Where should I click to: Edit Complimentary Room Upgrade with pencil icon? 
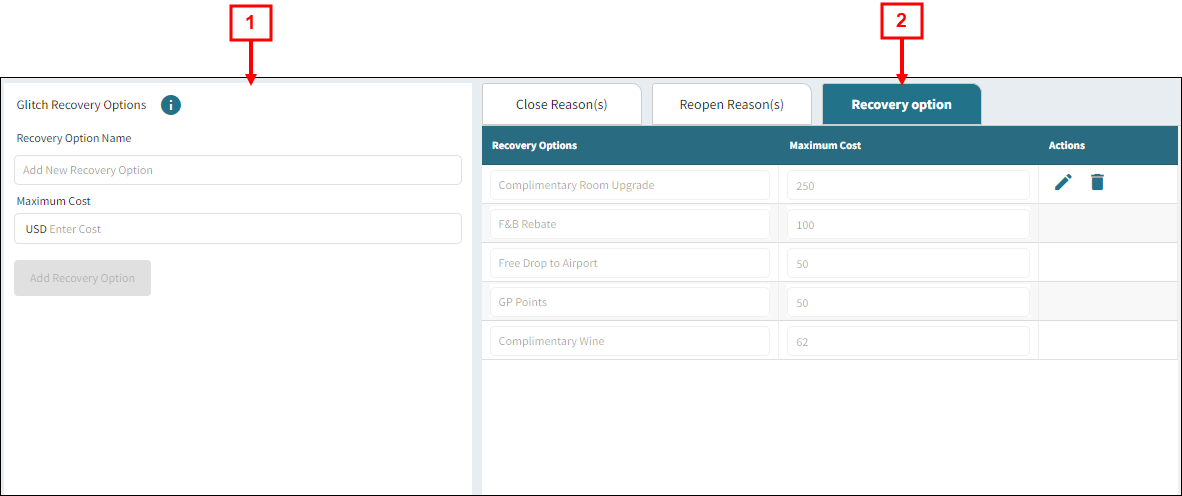pyautogui.click(x=1063, y=182)
